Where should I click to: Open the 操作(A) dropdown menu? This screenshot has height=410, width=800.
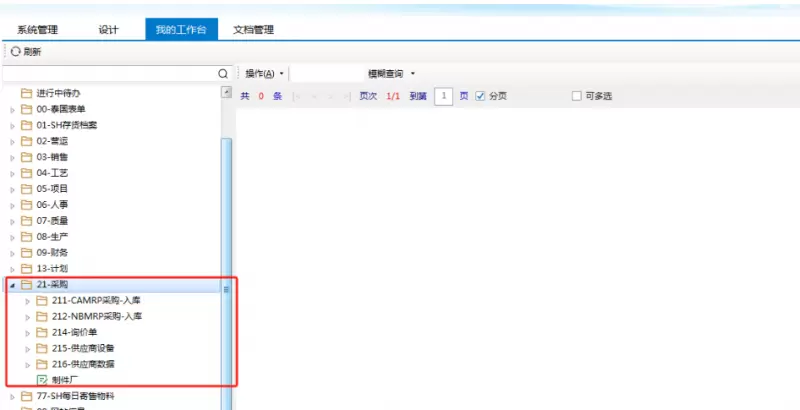(265, 74)
